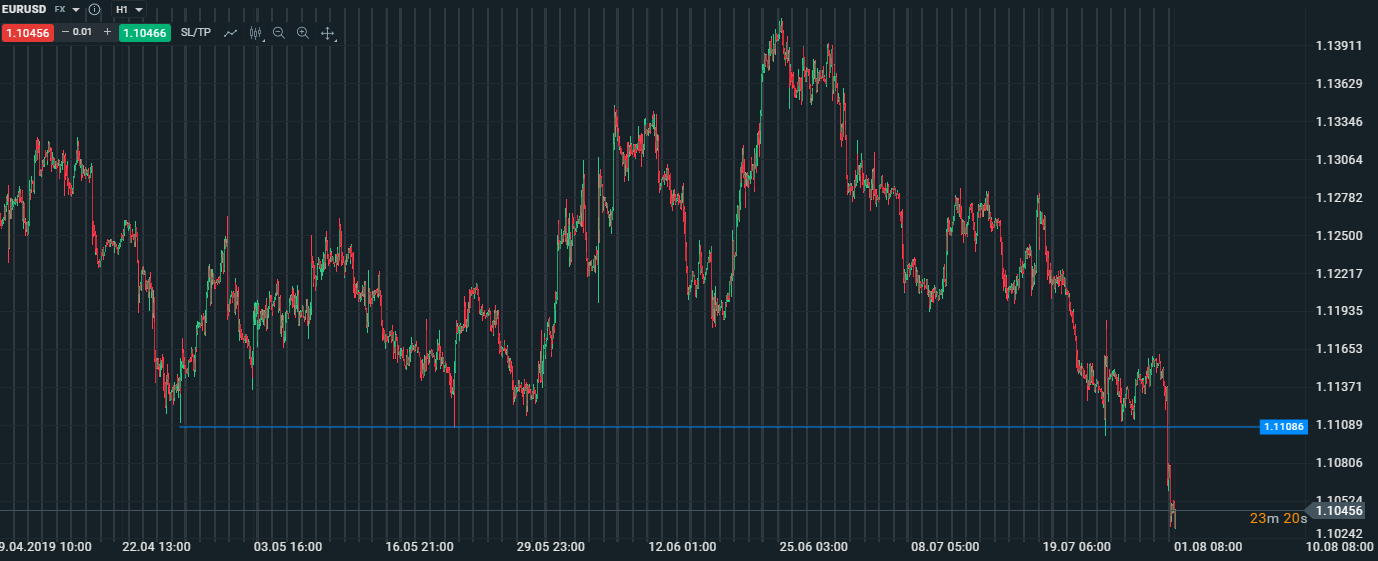
Task: Click the instrument info icon
Action: pos(94,9)
